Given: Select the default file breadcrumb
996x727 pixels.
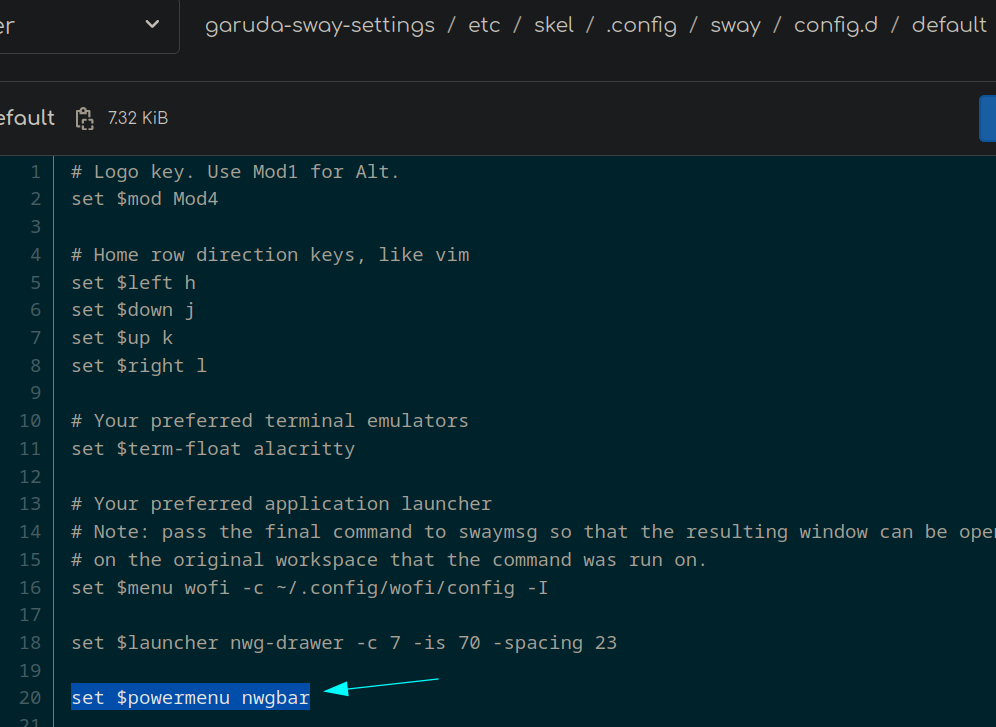Looking at the screenshot, I should click(x=949, y=25).
